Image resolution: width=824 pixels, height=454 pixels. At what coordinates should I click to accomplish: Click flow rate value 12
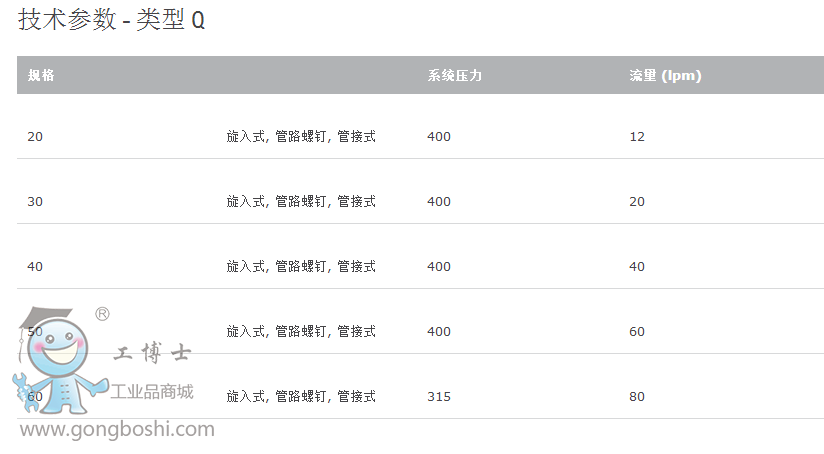(637, 137)
